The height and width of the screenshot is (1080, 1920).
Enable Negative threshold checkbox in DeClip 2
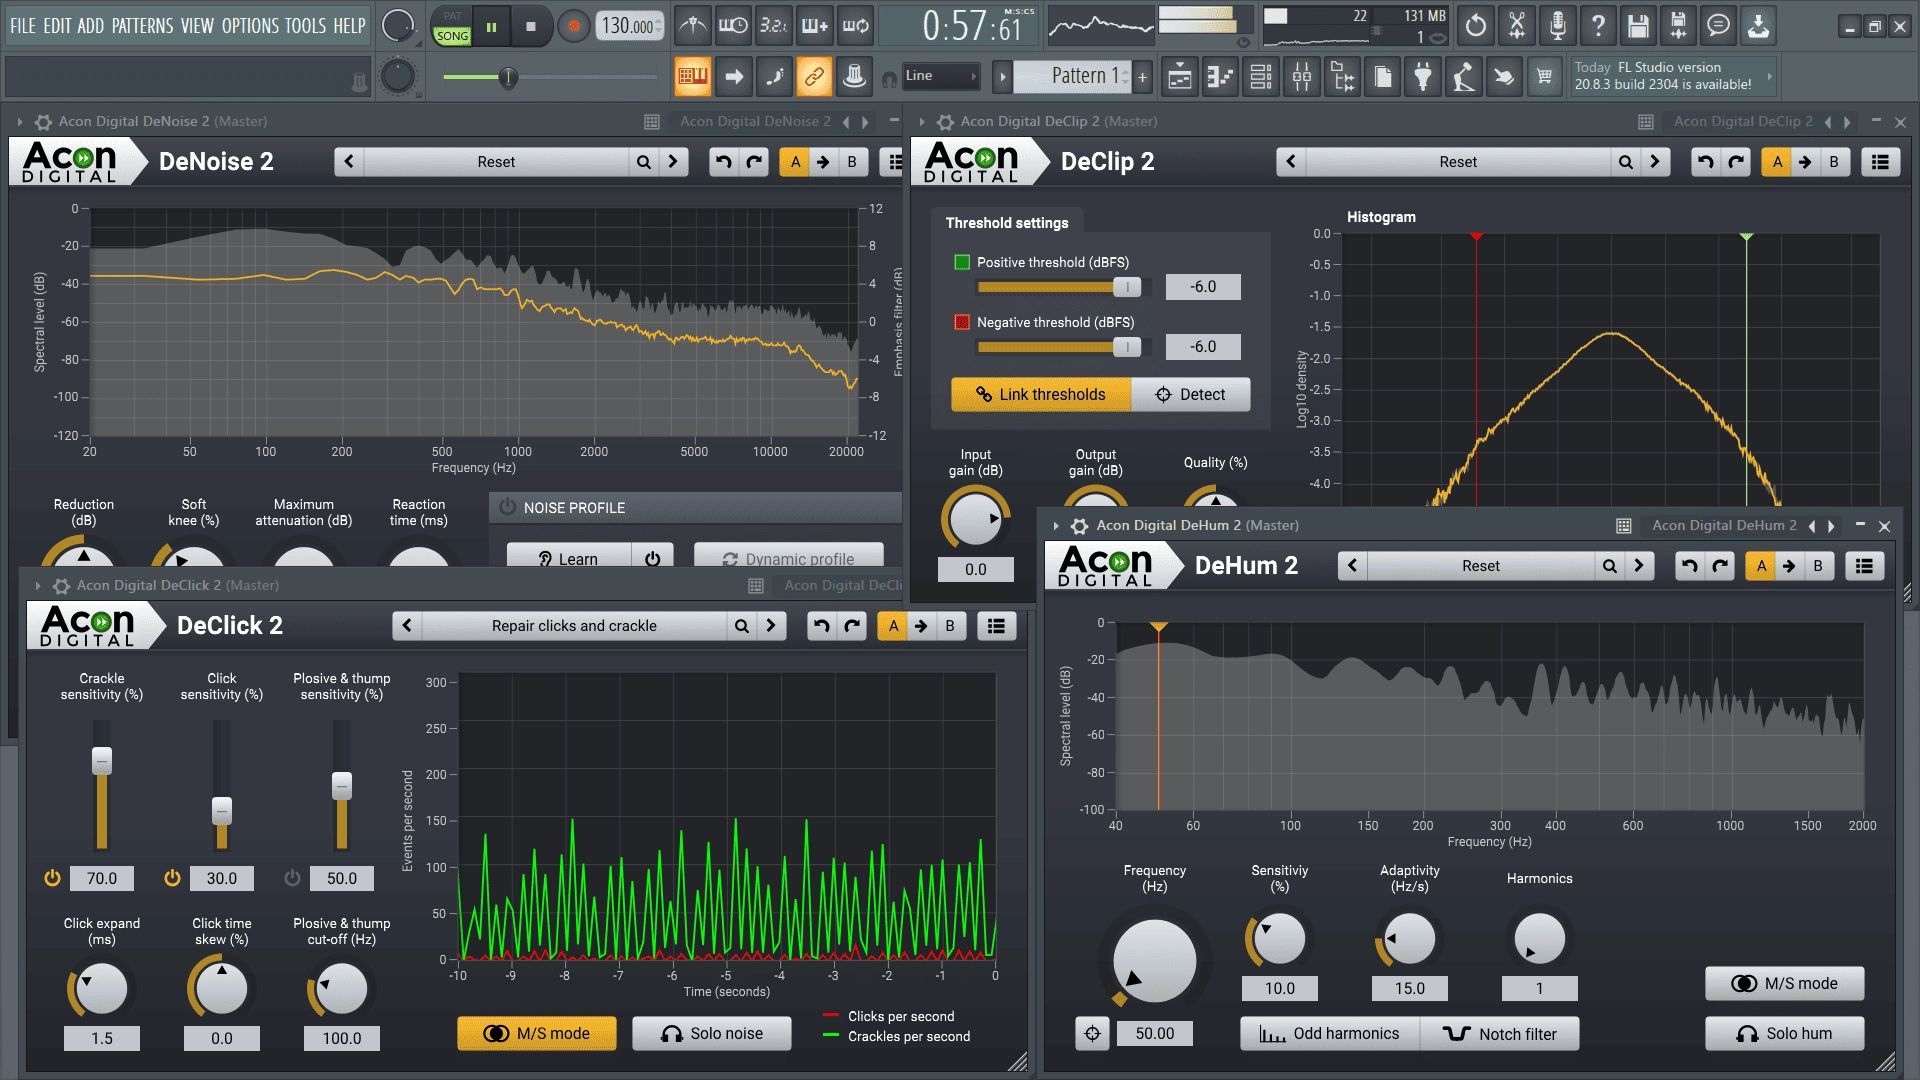(962, 322)
